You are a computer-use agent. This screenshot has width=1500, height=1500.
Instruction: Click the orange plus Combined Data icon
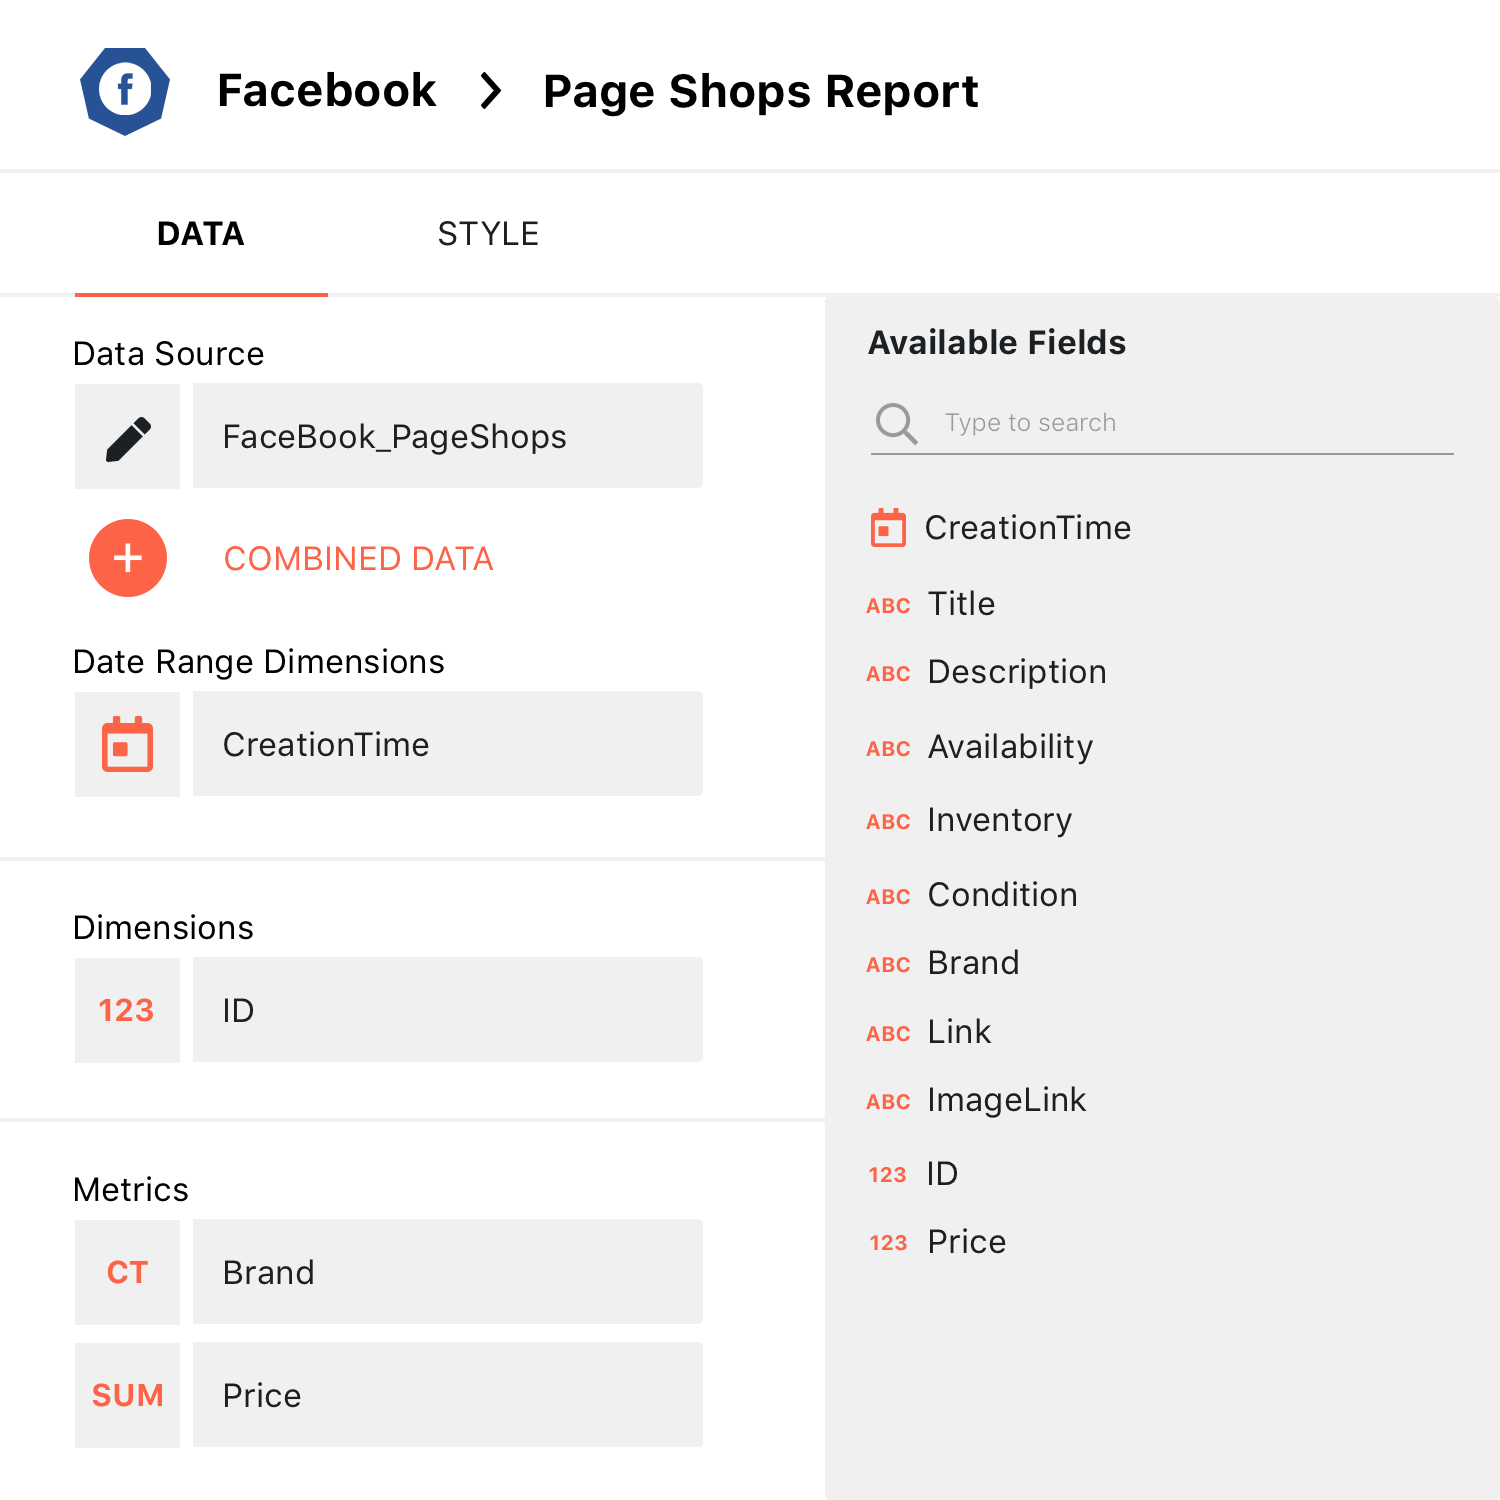tap(128, 558)
